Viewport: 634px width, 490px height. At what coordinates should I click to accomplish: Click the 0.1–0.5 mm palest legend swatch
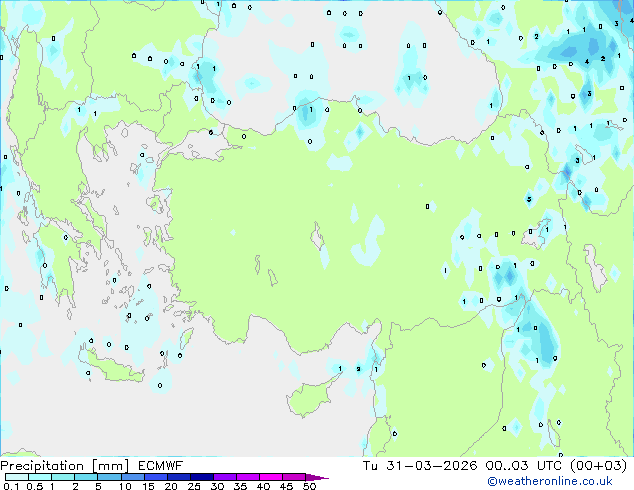(x=17, y=477)
